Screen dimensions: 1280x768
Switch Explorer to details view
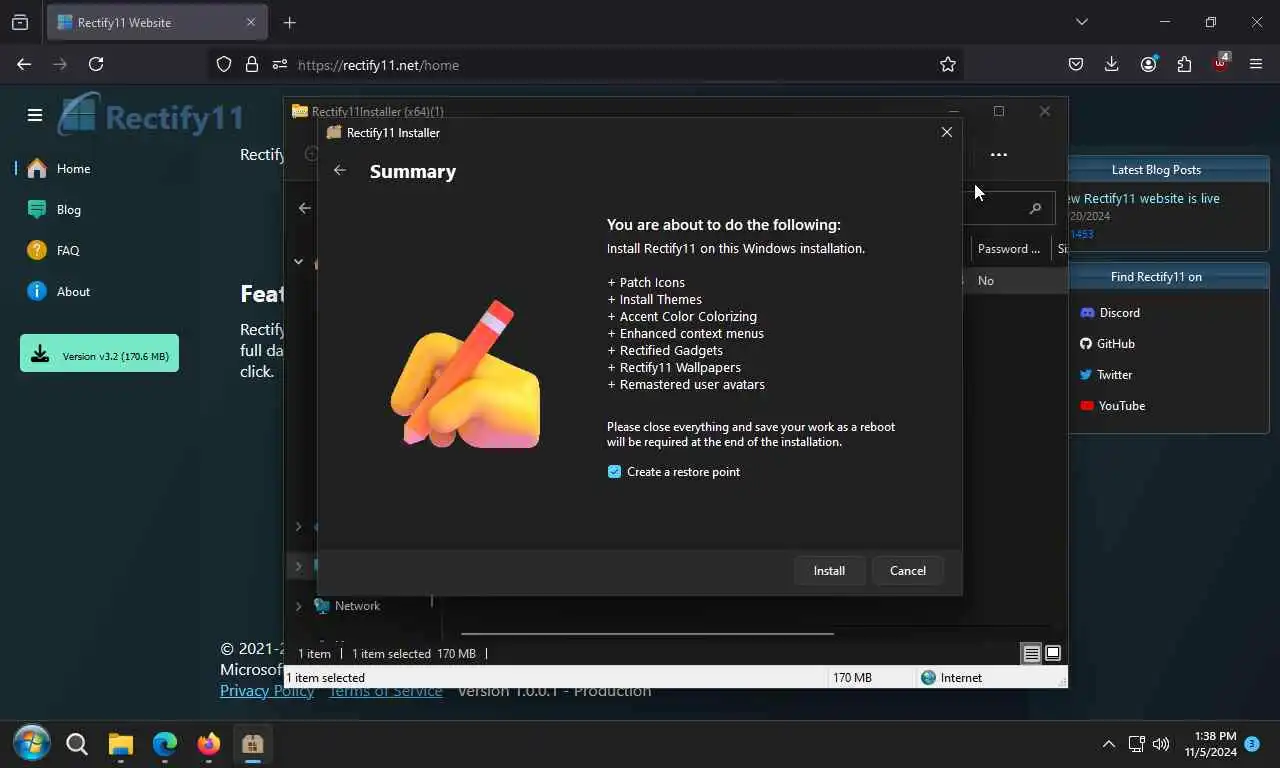tap(1031, 654)
